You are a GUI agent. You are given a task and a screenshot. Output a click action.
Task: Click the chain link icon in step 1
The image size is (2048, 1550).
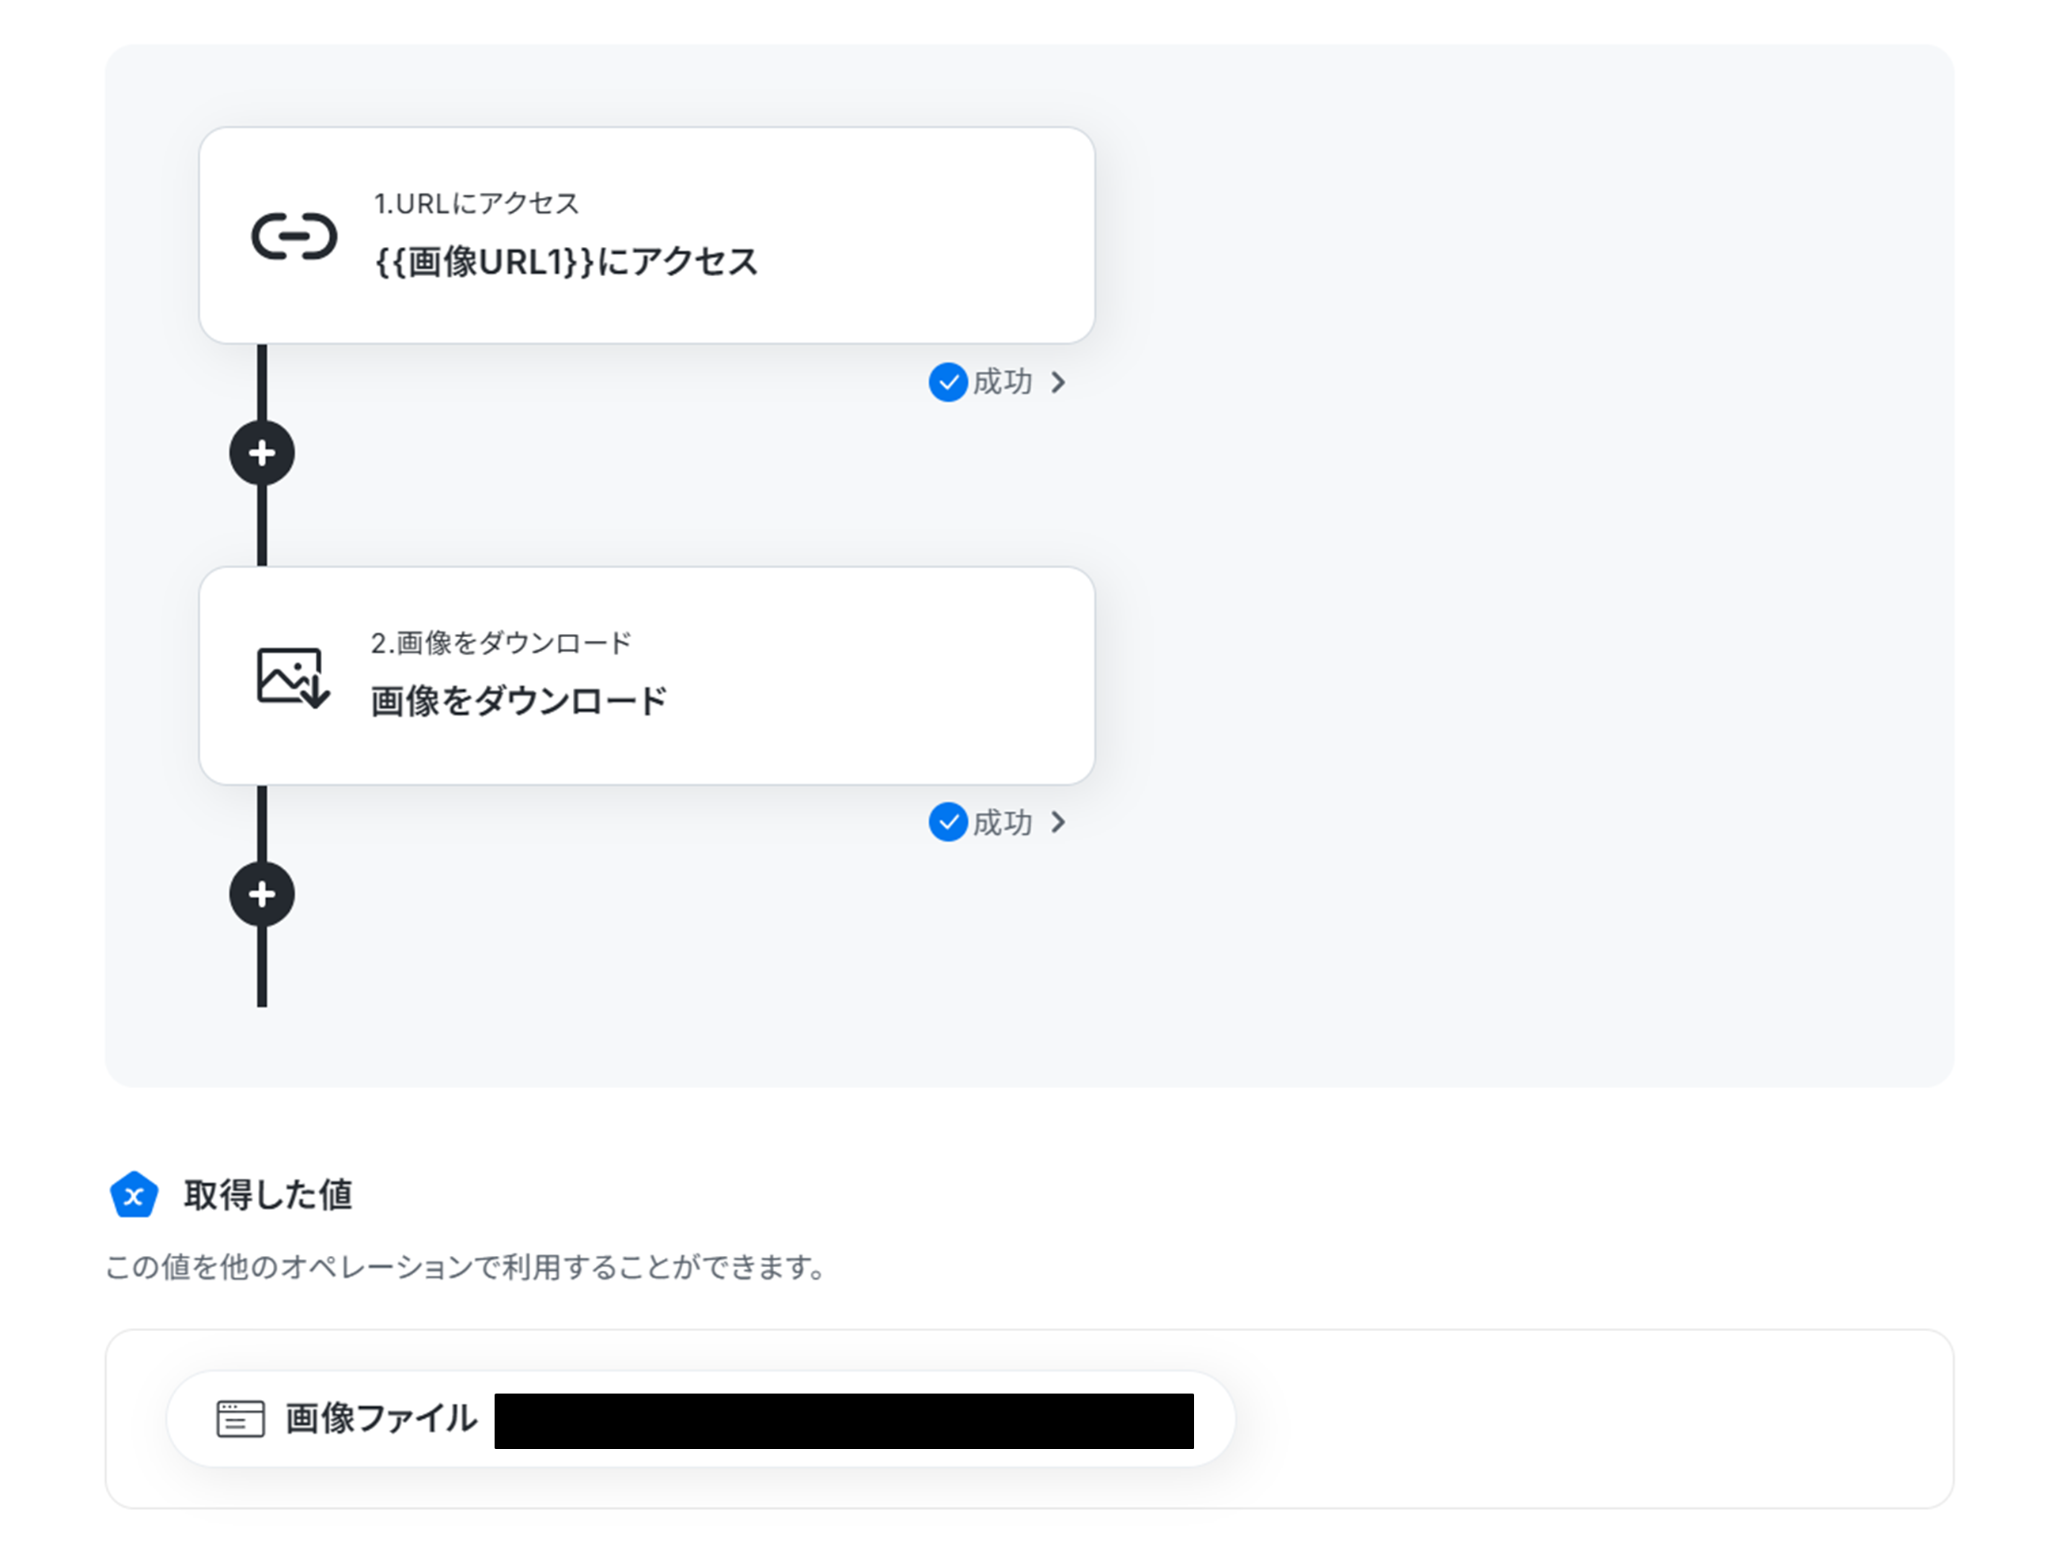(x=293, y=237)
